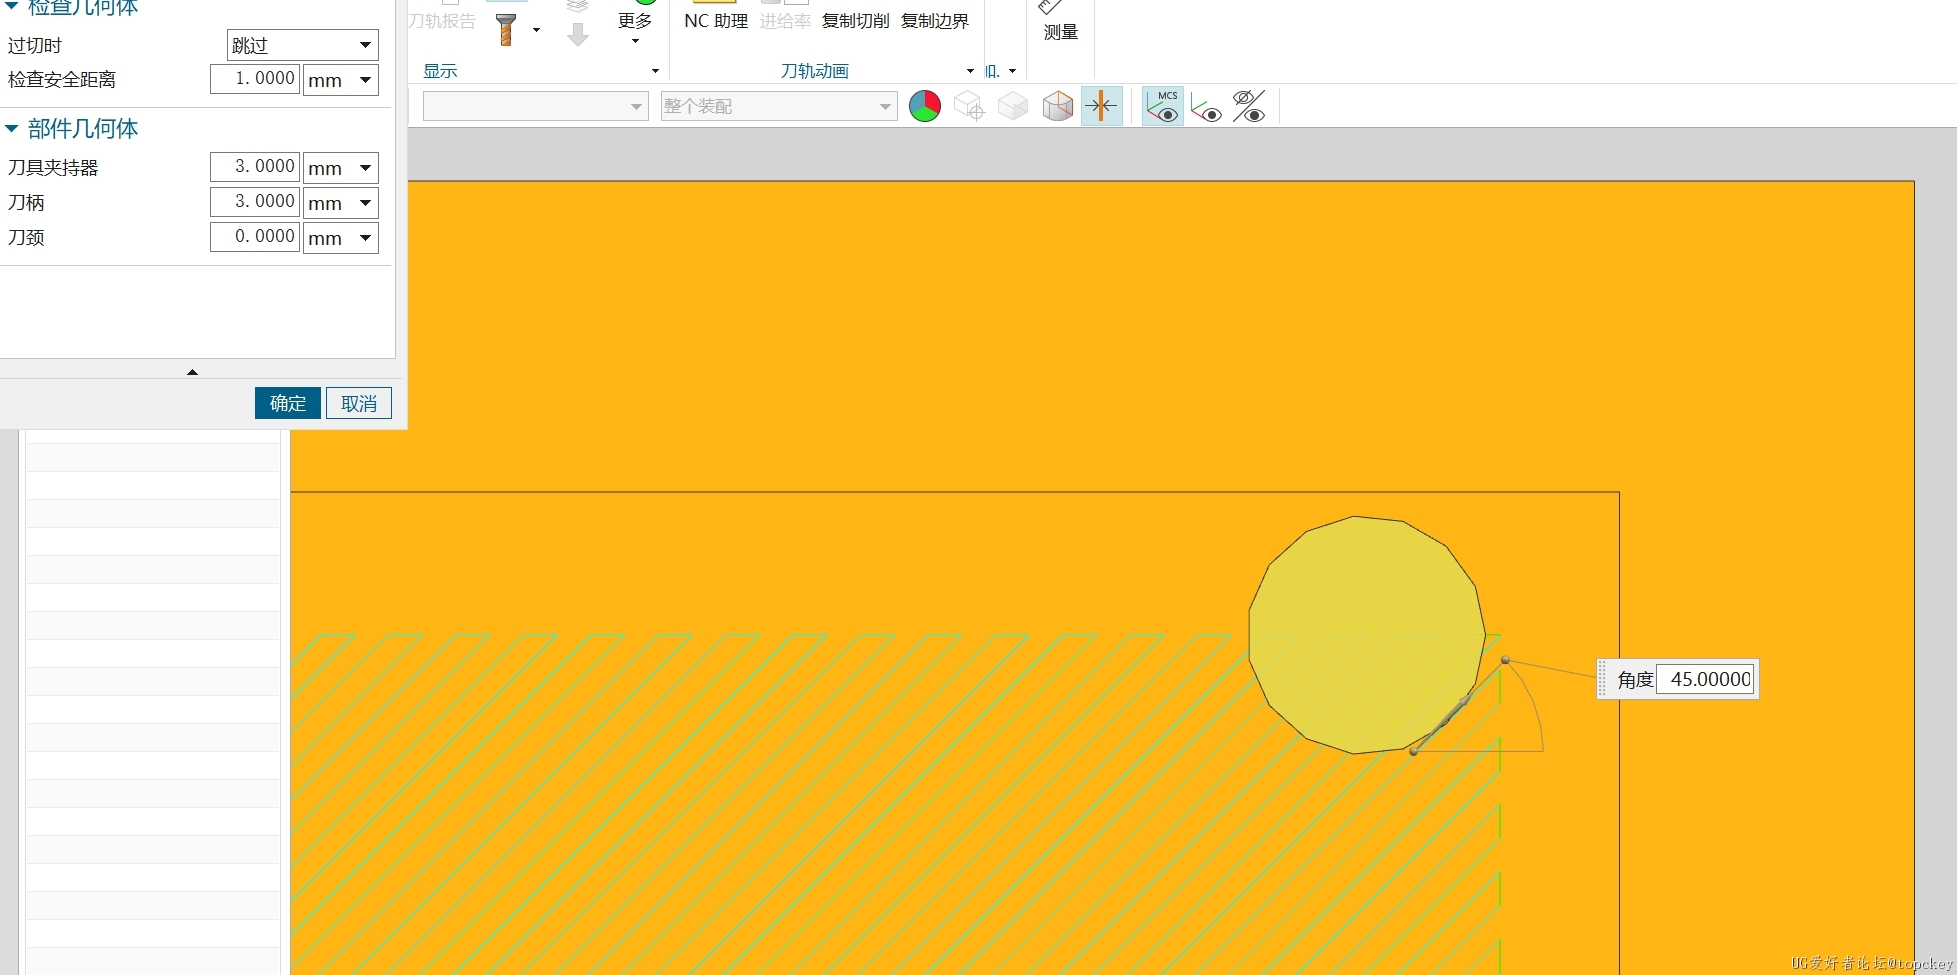The height and width of the screenshot is (975, 1957).
Task: Collapse the 检查几何体 section
Action: tap(12, 8)
